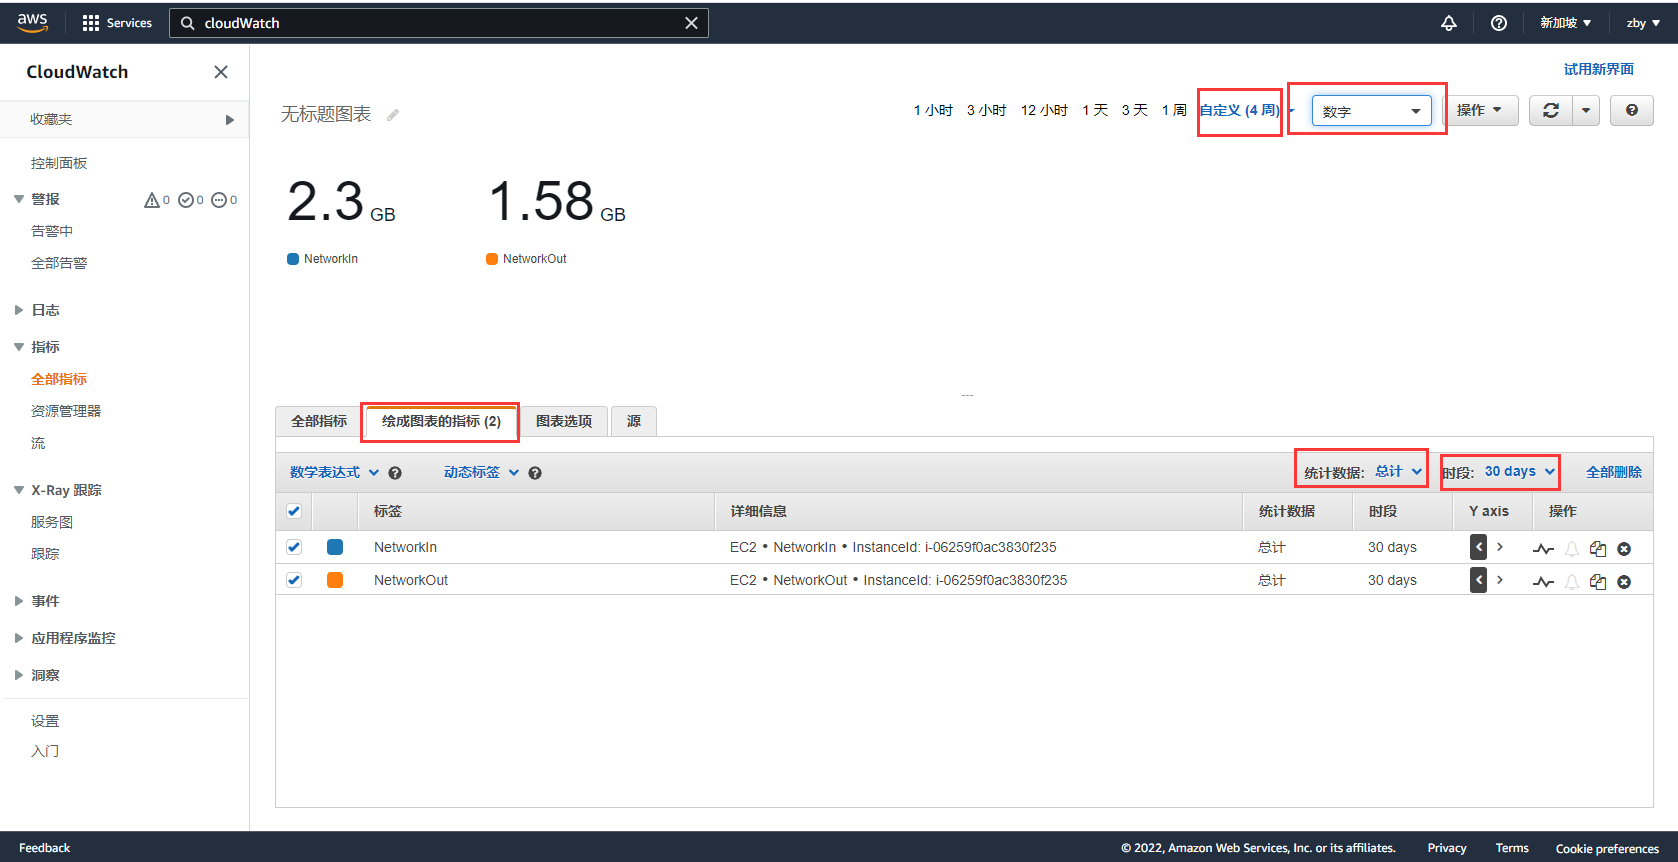Viewport: 1678px width, 862px height.
Task: Create alarm for NetworkIn metric
Action: coord(1572,549)
